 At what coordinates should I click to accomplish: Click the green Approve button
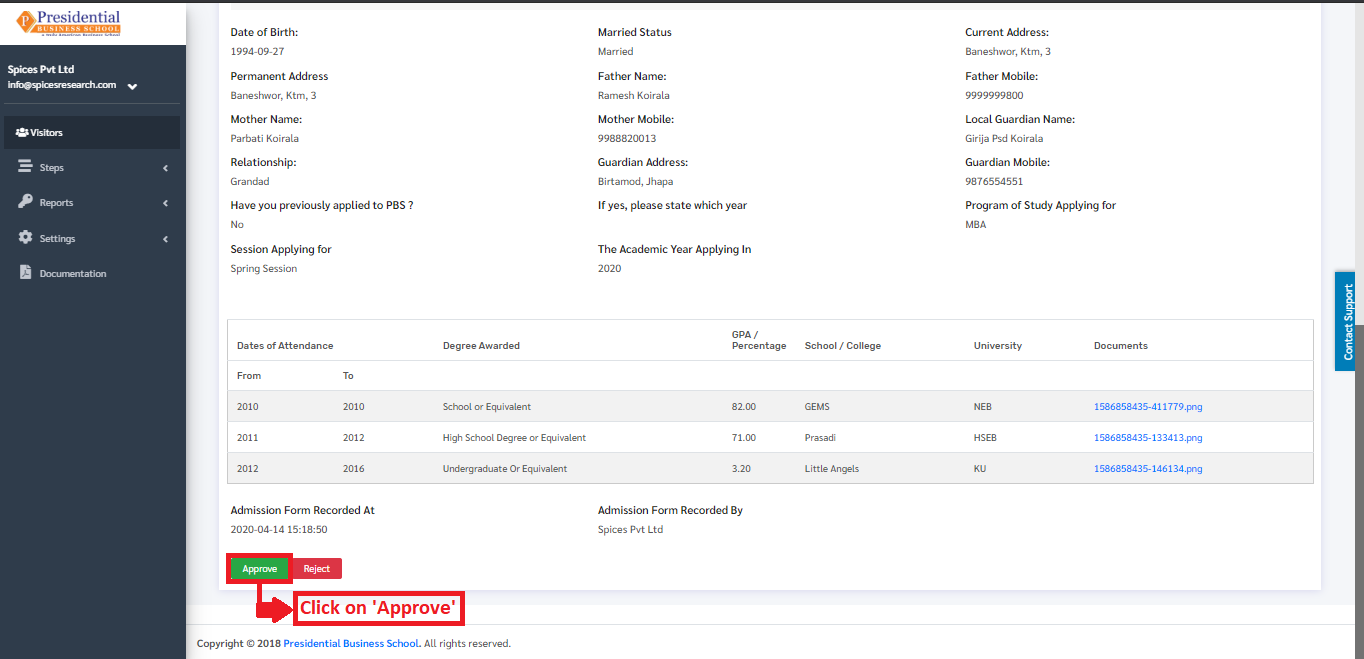pyautogui.click(x=260, y=568)
